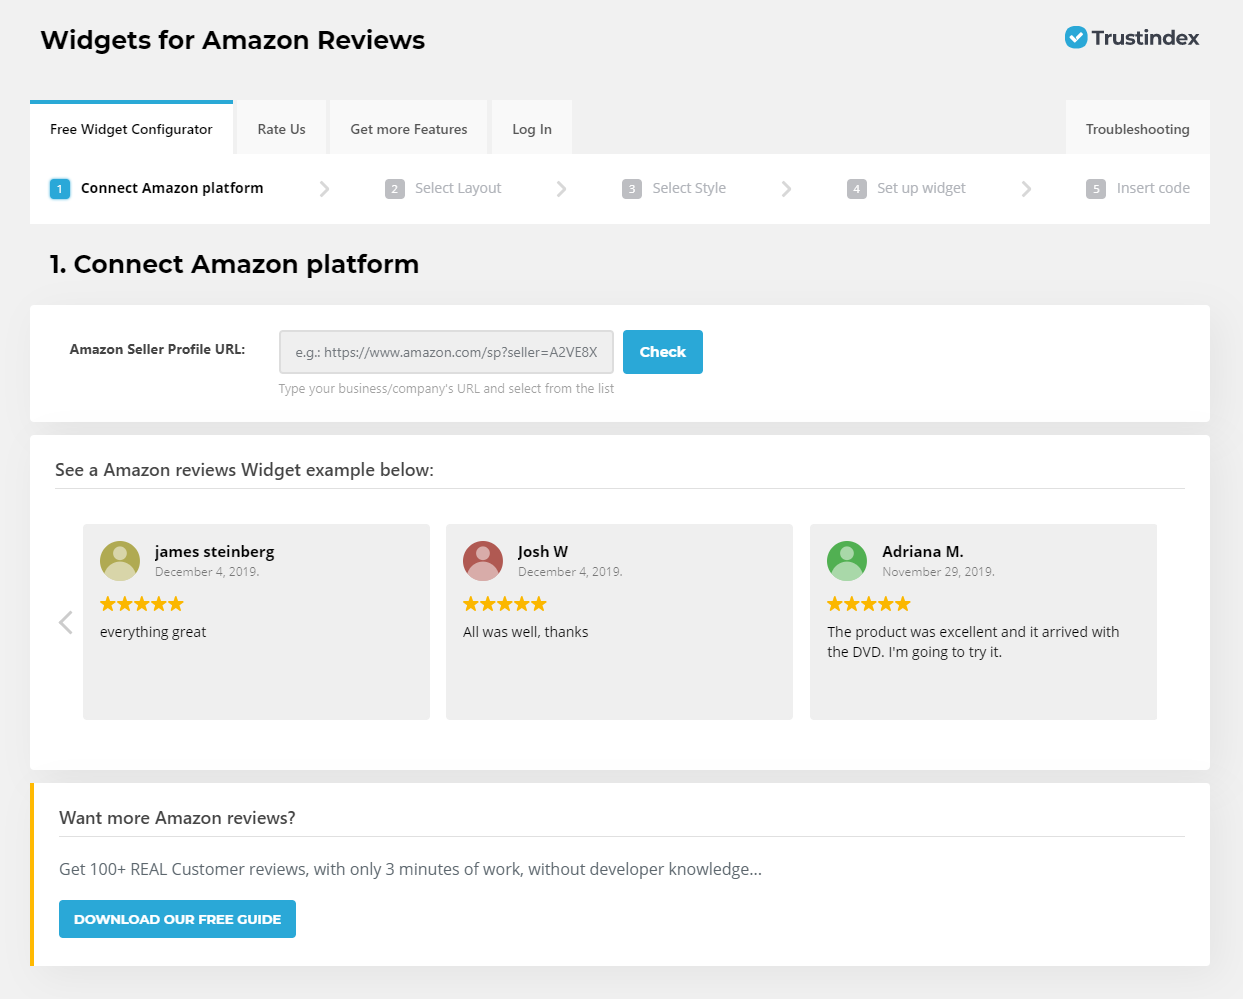Click step 2 number badge
Screen dimensions: 1243x999
395,189
